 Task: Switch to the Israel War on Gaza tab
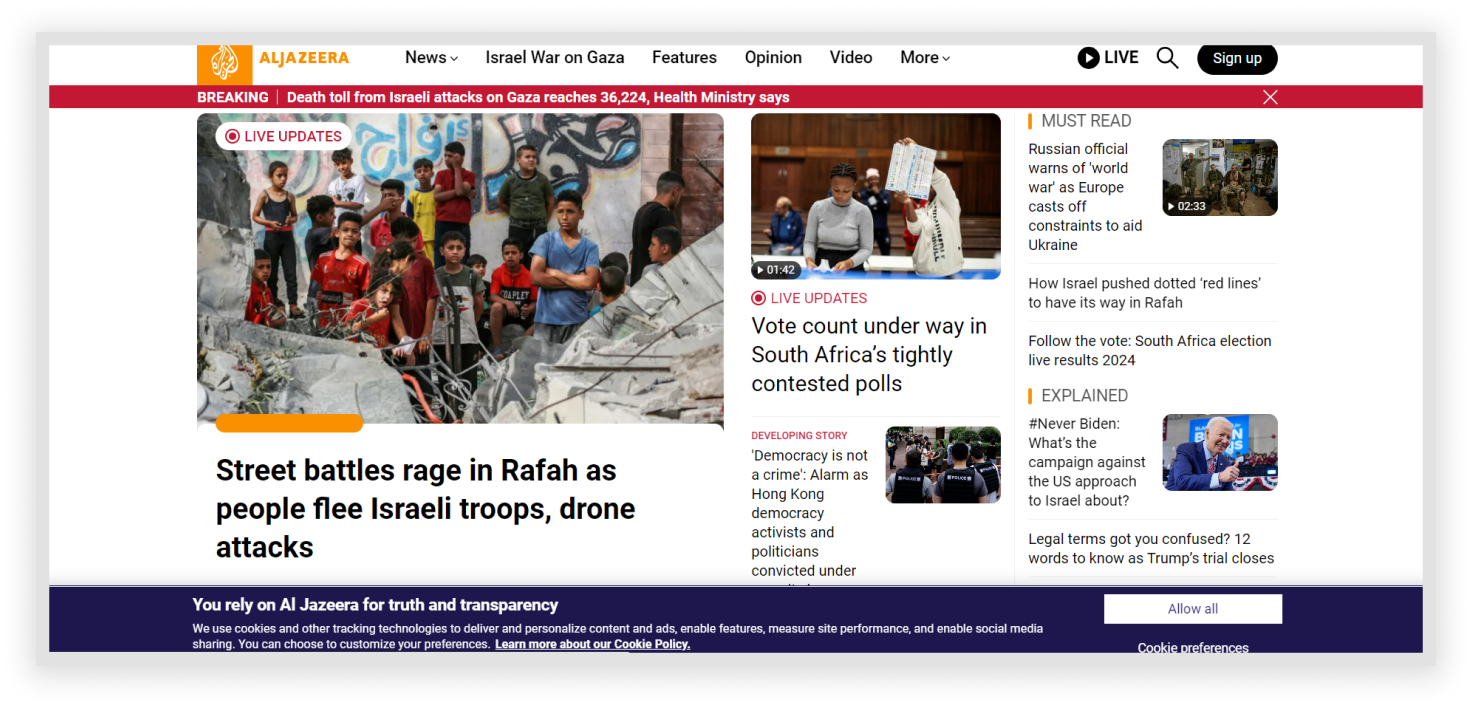[554, 57]
